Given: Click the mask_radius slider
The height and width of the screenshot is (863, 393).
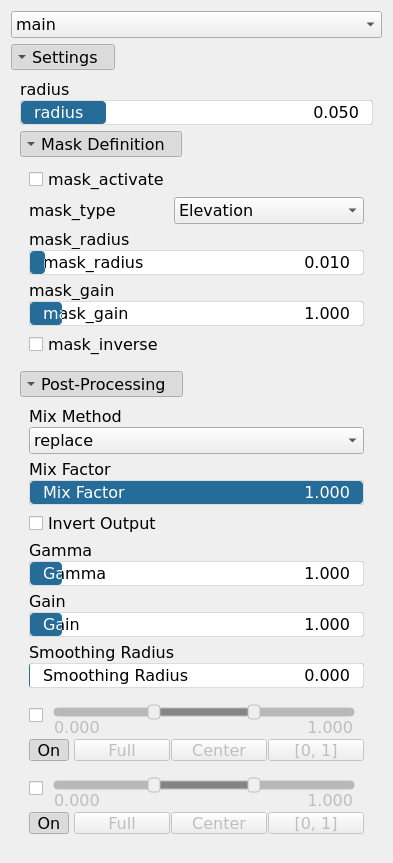Looking at the screenshot, I should click(196, 263).
